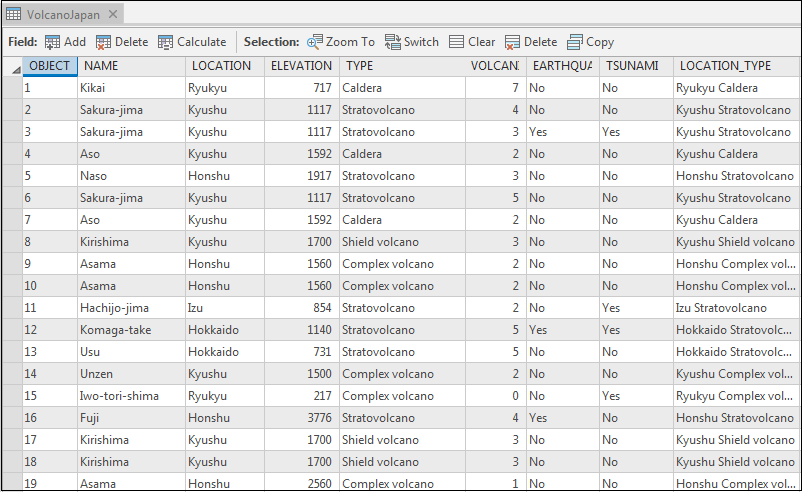
Task: Click the LOCATION column header
Action: click(225, 66)
